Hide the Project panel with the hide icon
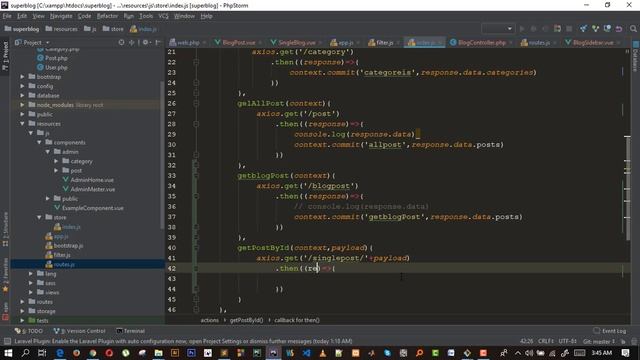The width and height of the screenshot is (640, 360). click(158, 42)
